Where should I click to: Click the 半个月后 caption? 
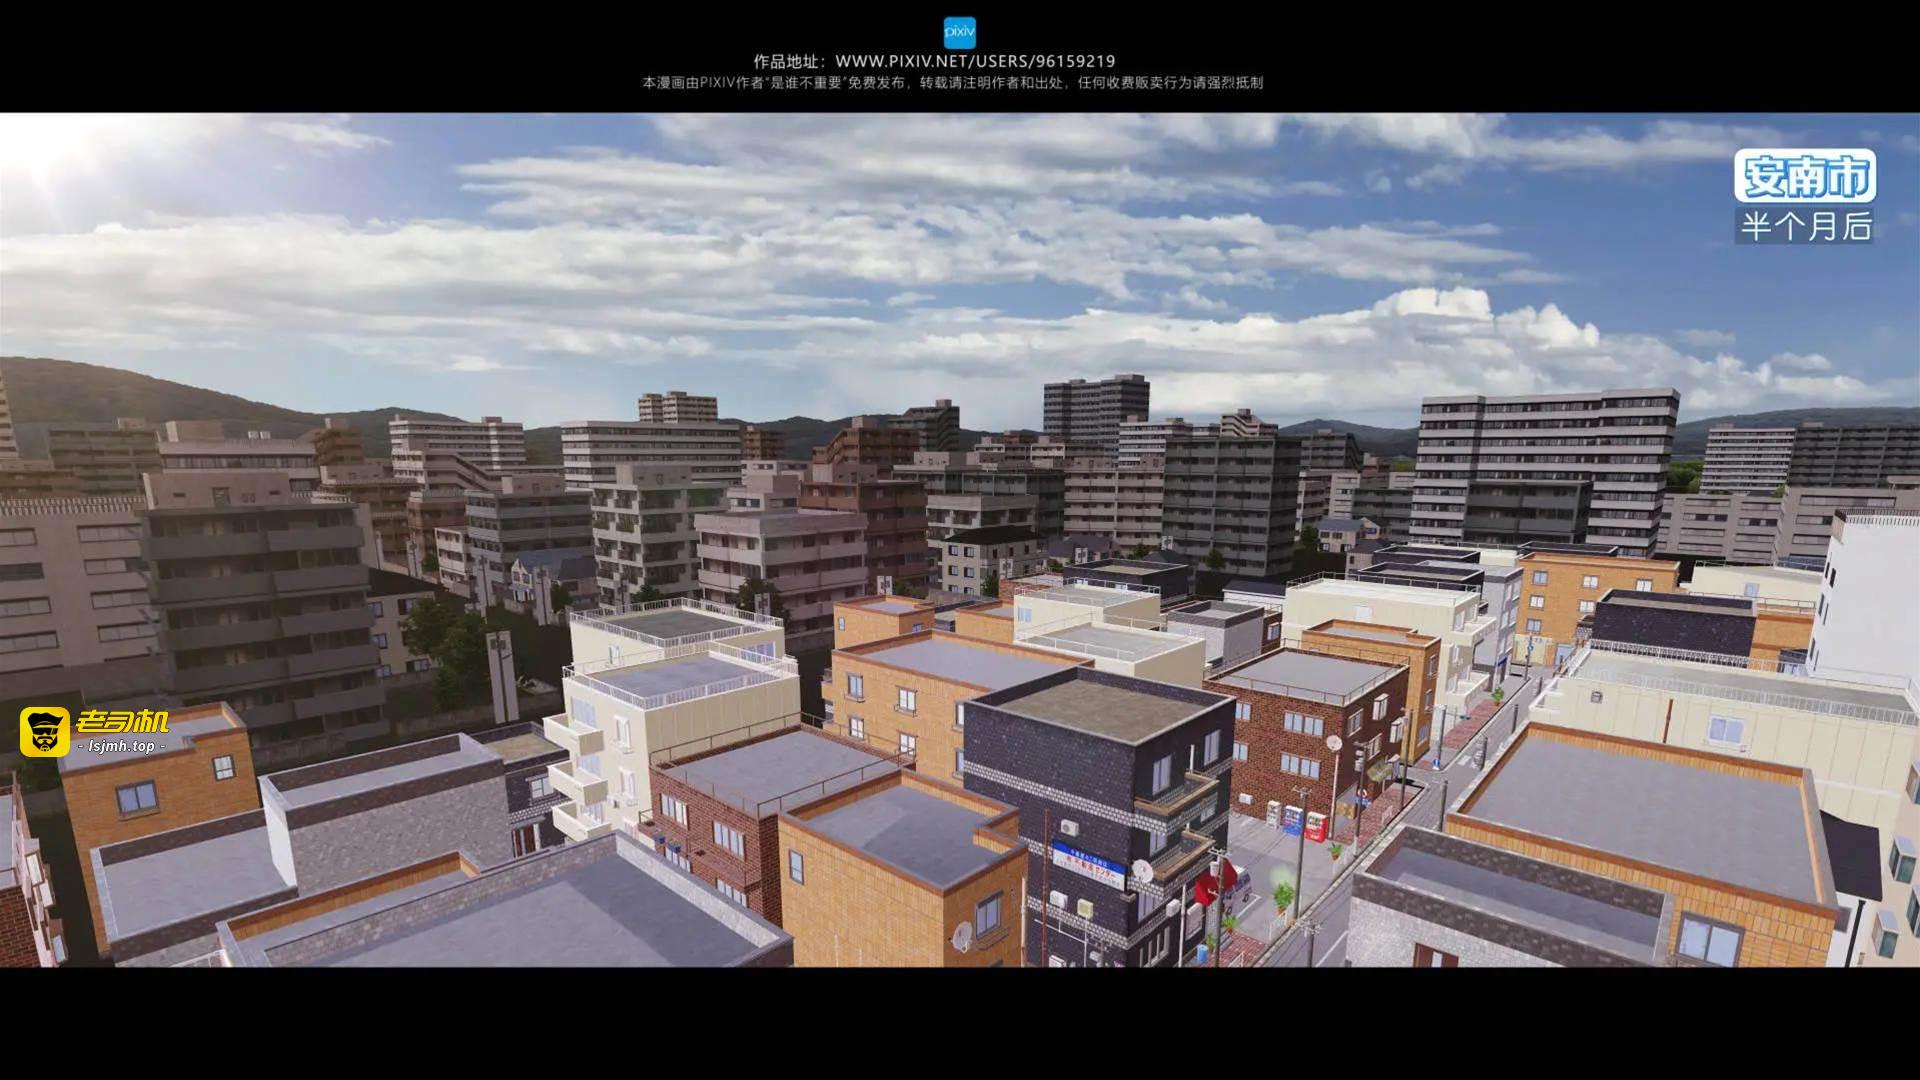click(1805, 226)
